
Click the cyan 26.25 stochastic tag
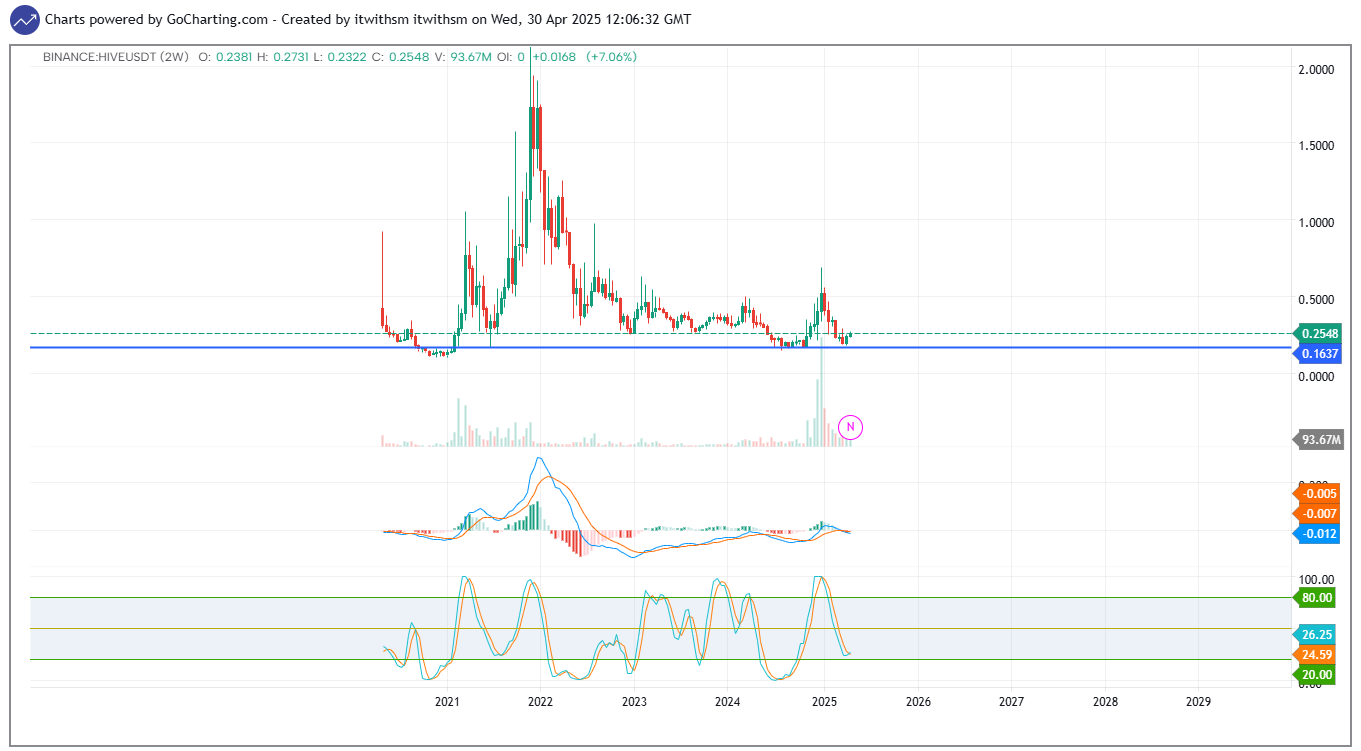[1317, 634]
